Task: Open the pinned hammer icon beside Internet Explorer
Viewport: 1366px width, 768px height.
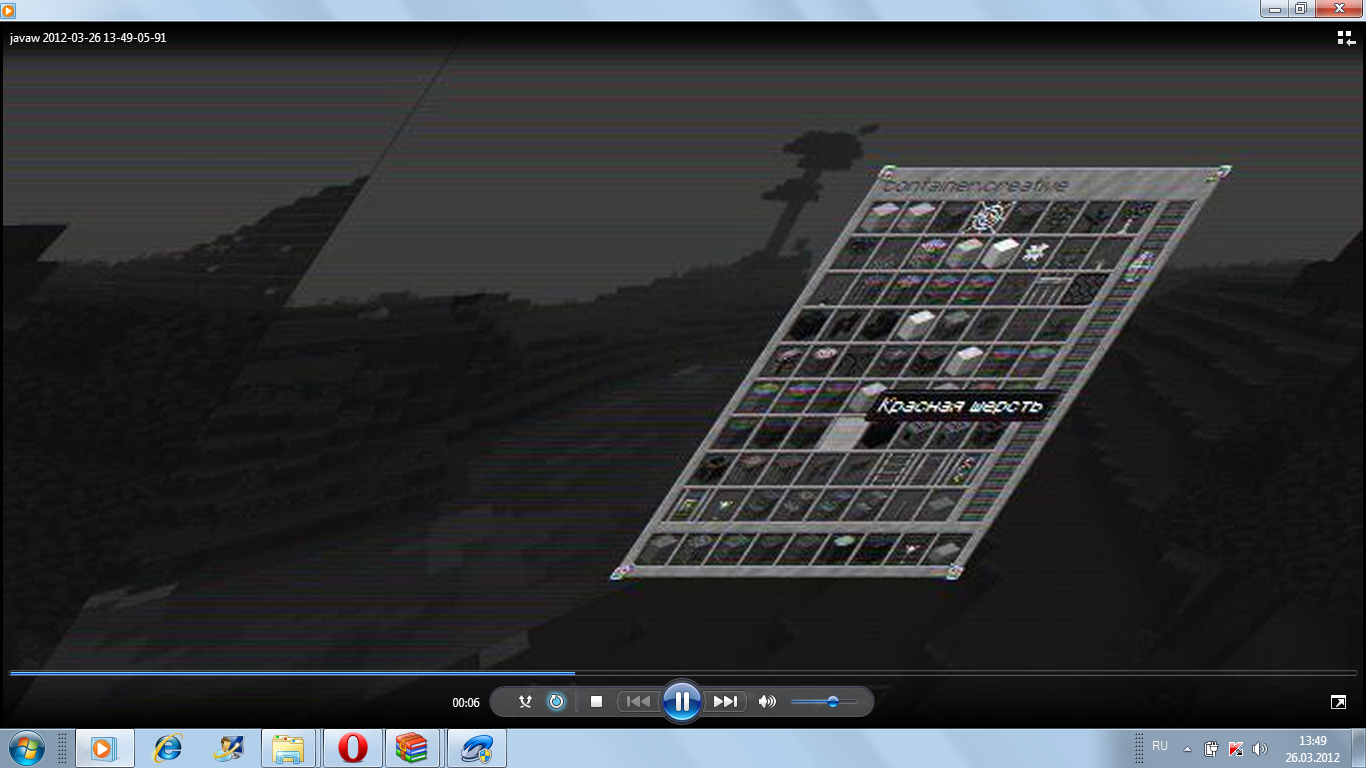Action: (x=229, y=748)
